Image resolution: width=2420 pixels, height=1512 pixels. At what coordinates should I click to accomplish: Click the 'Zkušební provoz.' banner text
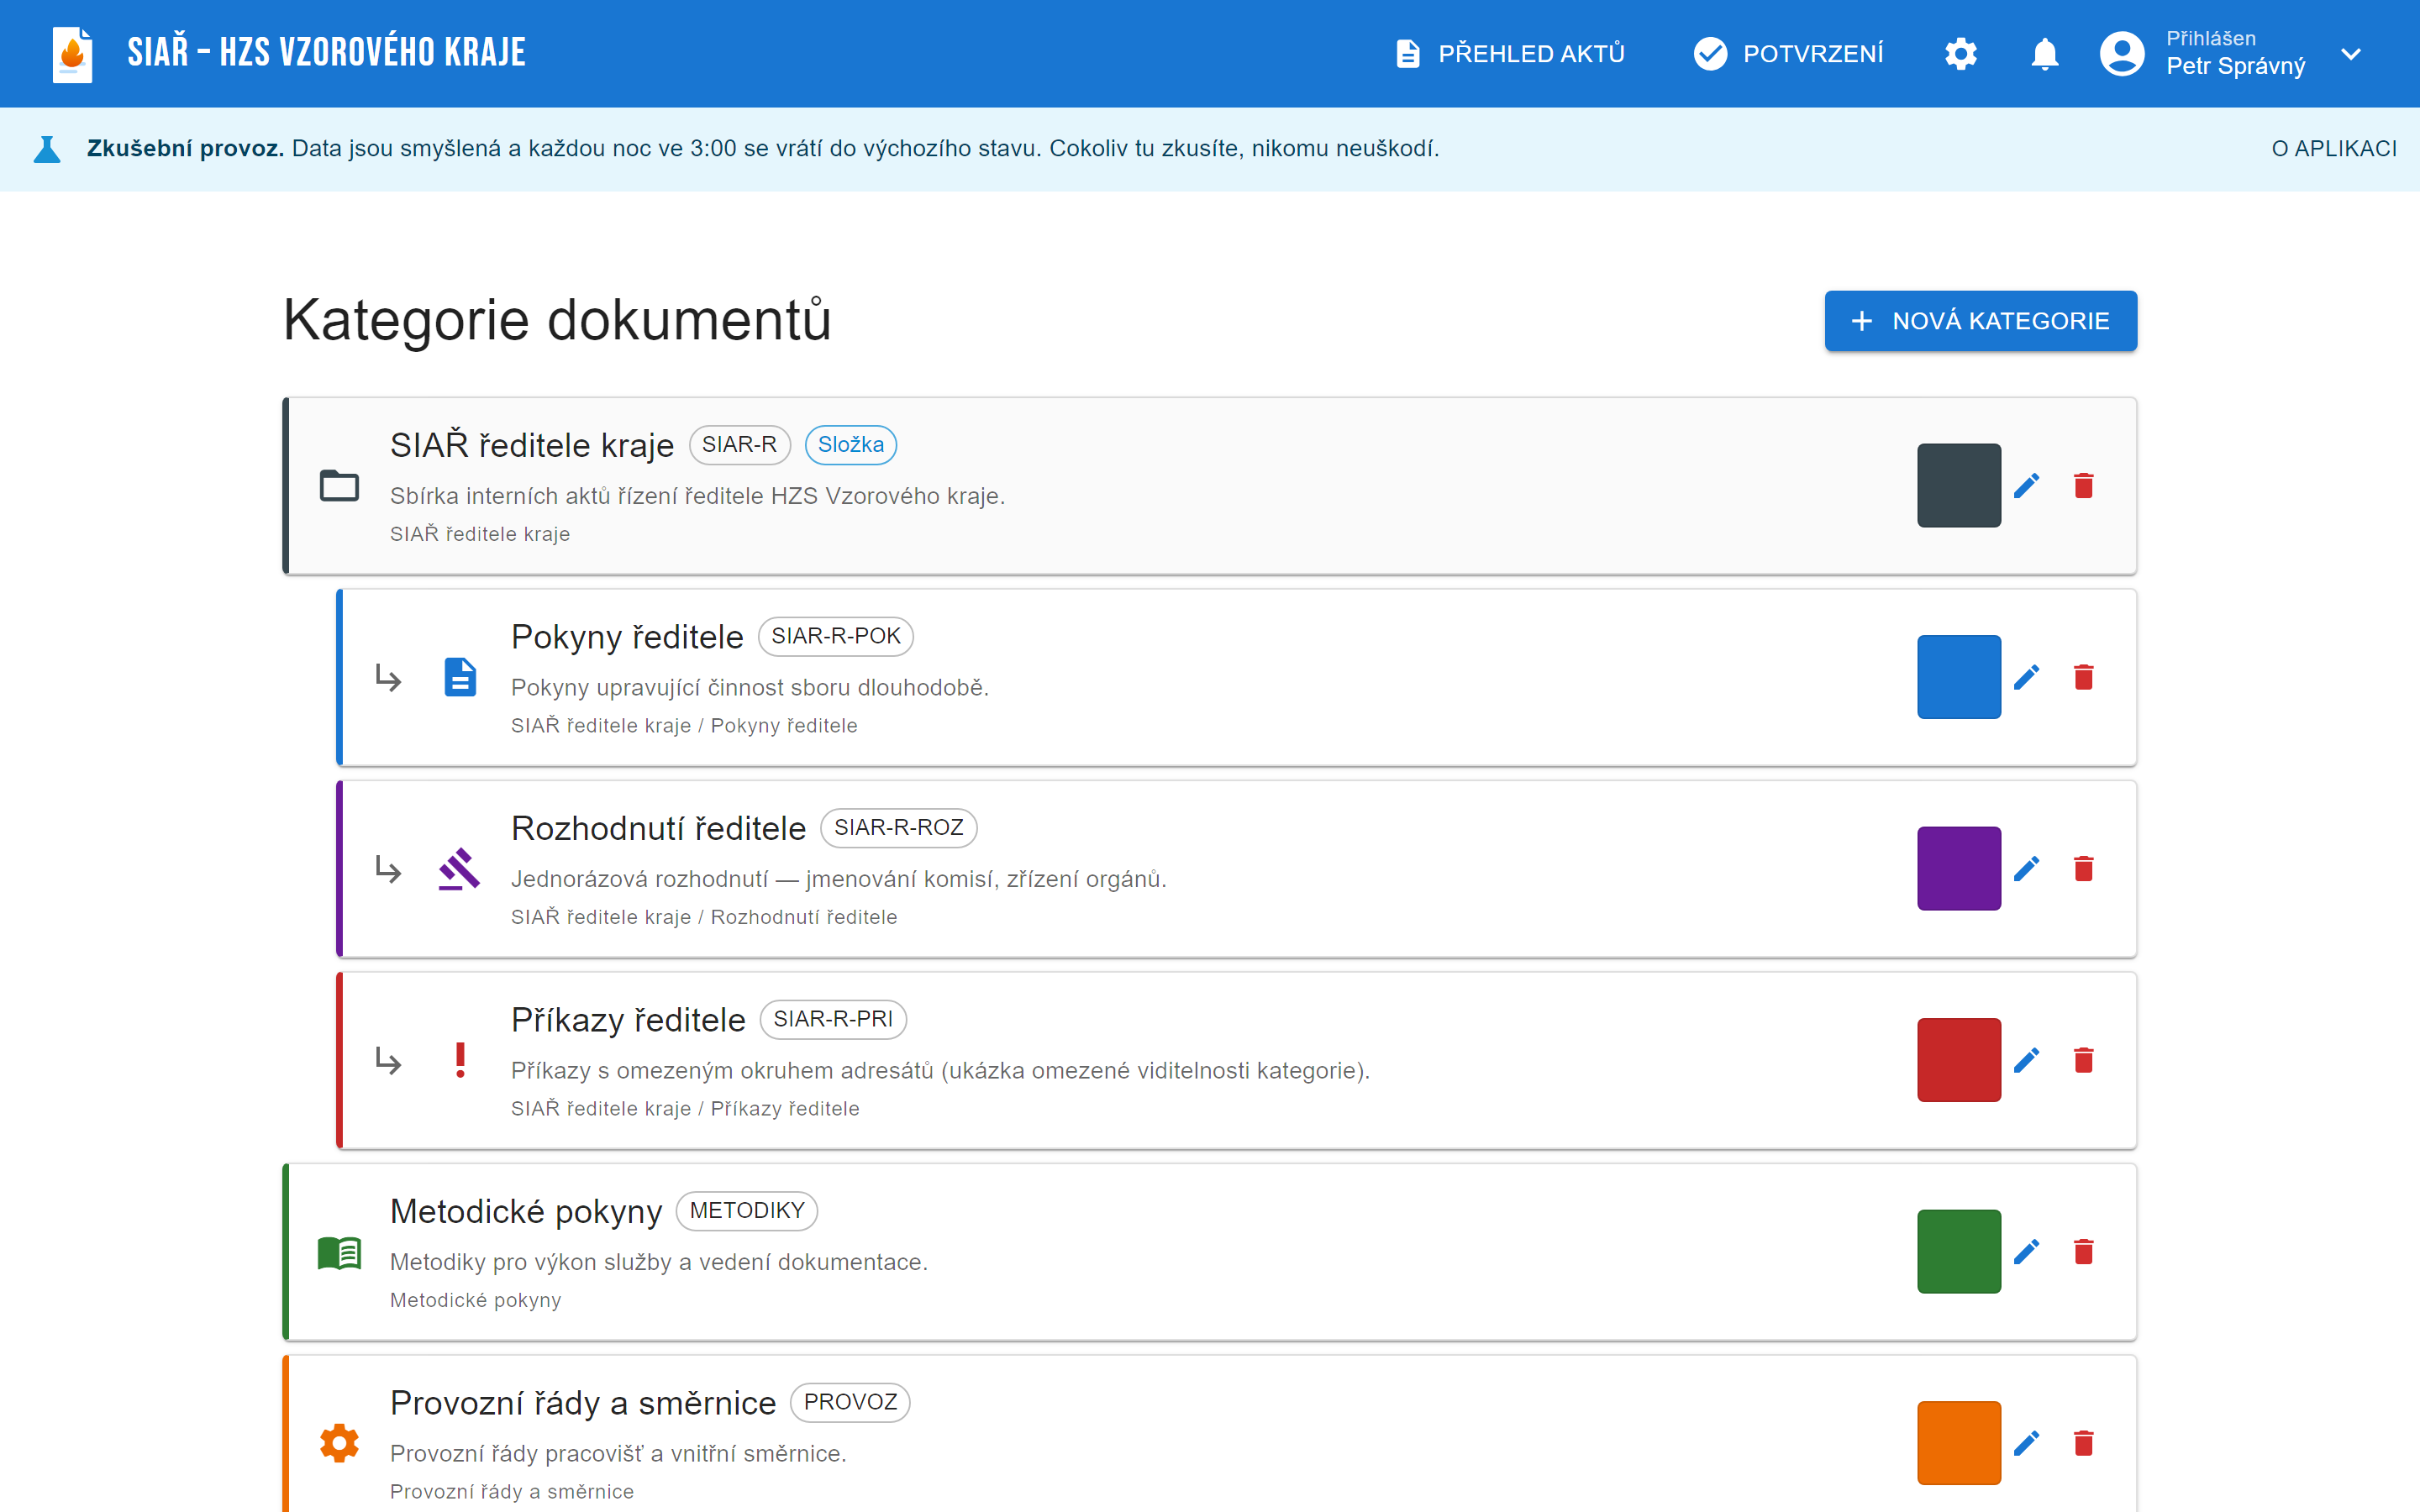[x=185, y=149]
